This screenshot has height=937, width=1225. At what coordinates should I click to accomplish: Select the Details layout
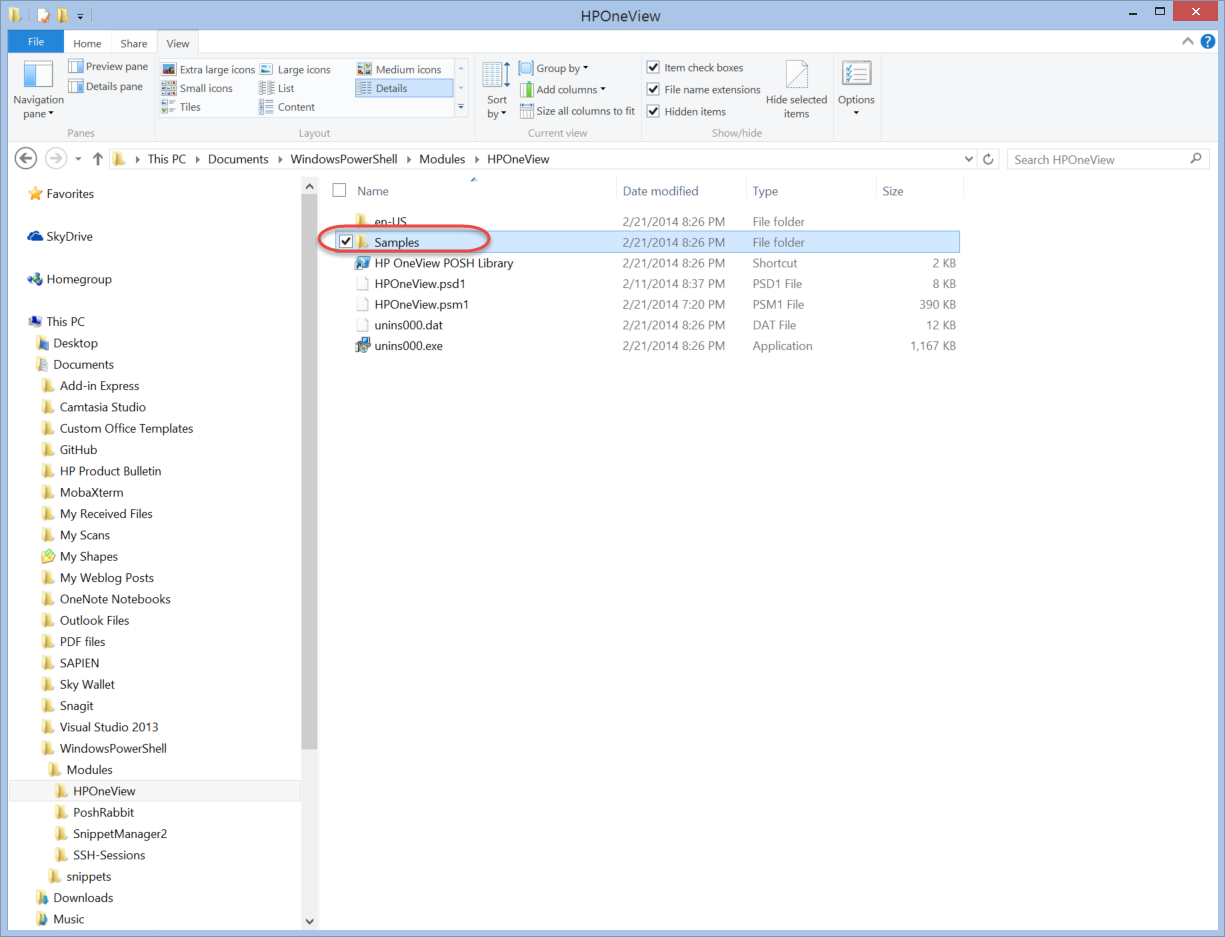(x=403, y=88)
